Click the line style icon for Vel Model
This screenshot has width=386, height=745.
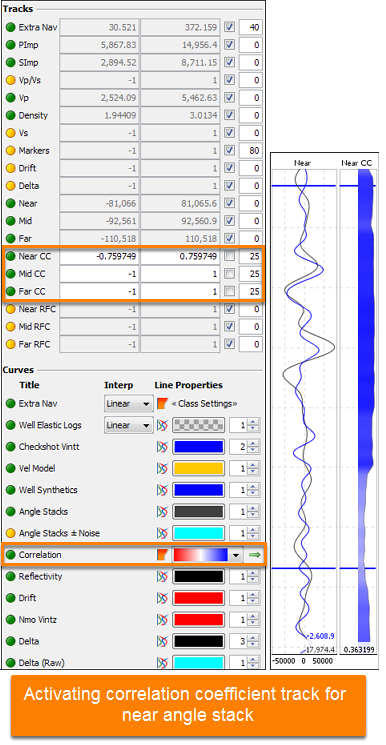click(x=162, y=468)
